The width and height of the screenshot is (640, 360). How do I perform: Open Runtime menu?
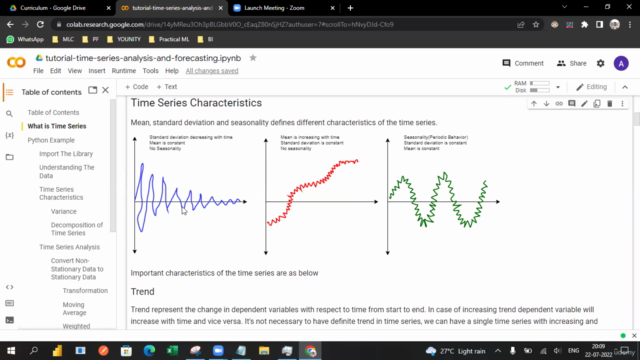tap(124, 71)
